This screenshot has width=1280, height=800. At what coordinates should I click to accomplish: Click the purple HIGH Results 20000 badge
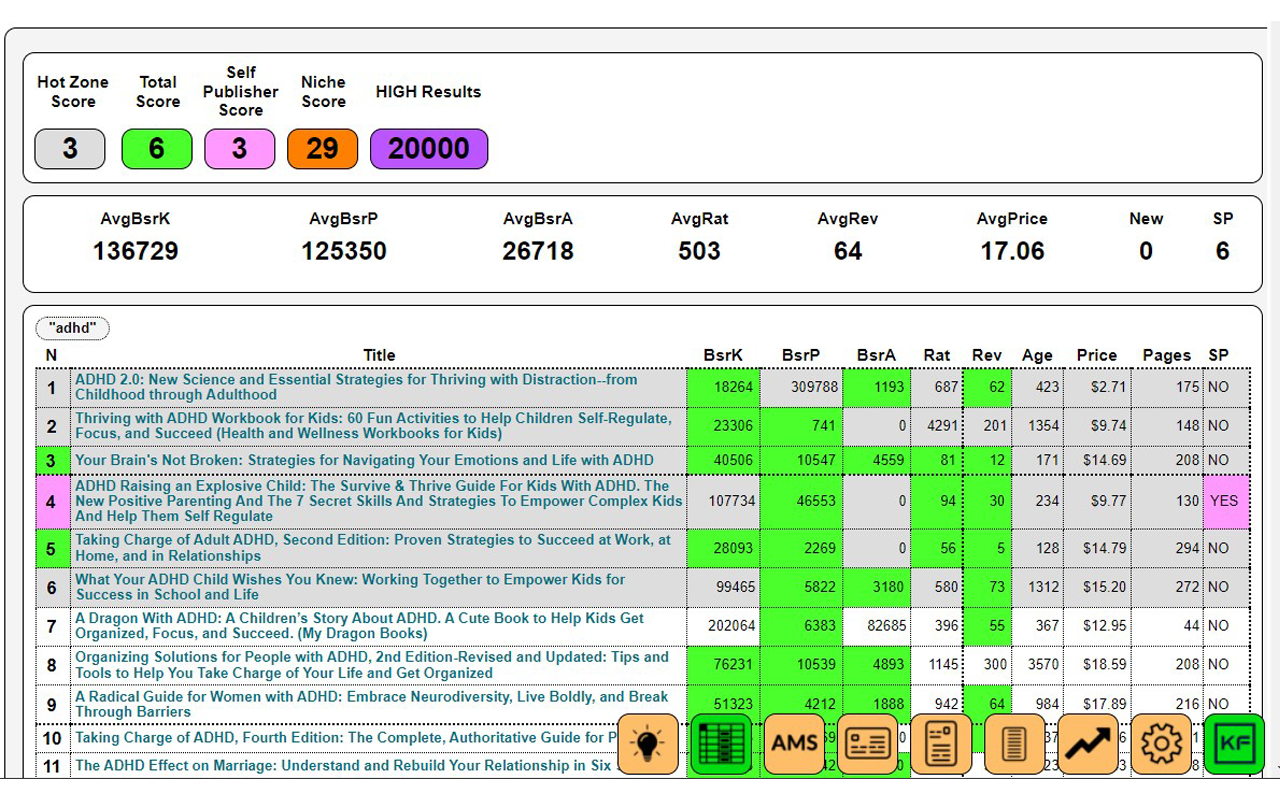pyautogui.click(x=429, y=149)
